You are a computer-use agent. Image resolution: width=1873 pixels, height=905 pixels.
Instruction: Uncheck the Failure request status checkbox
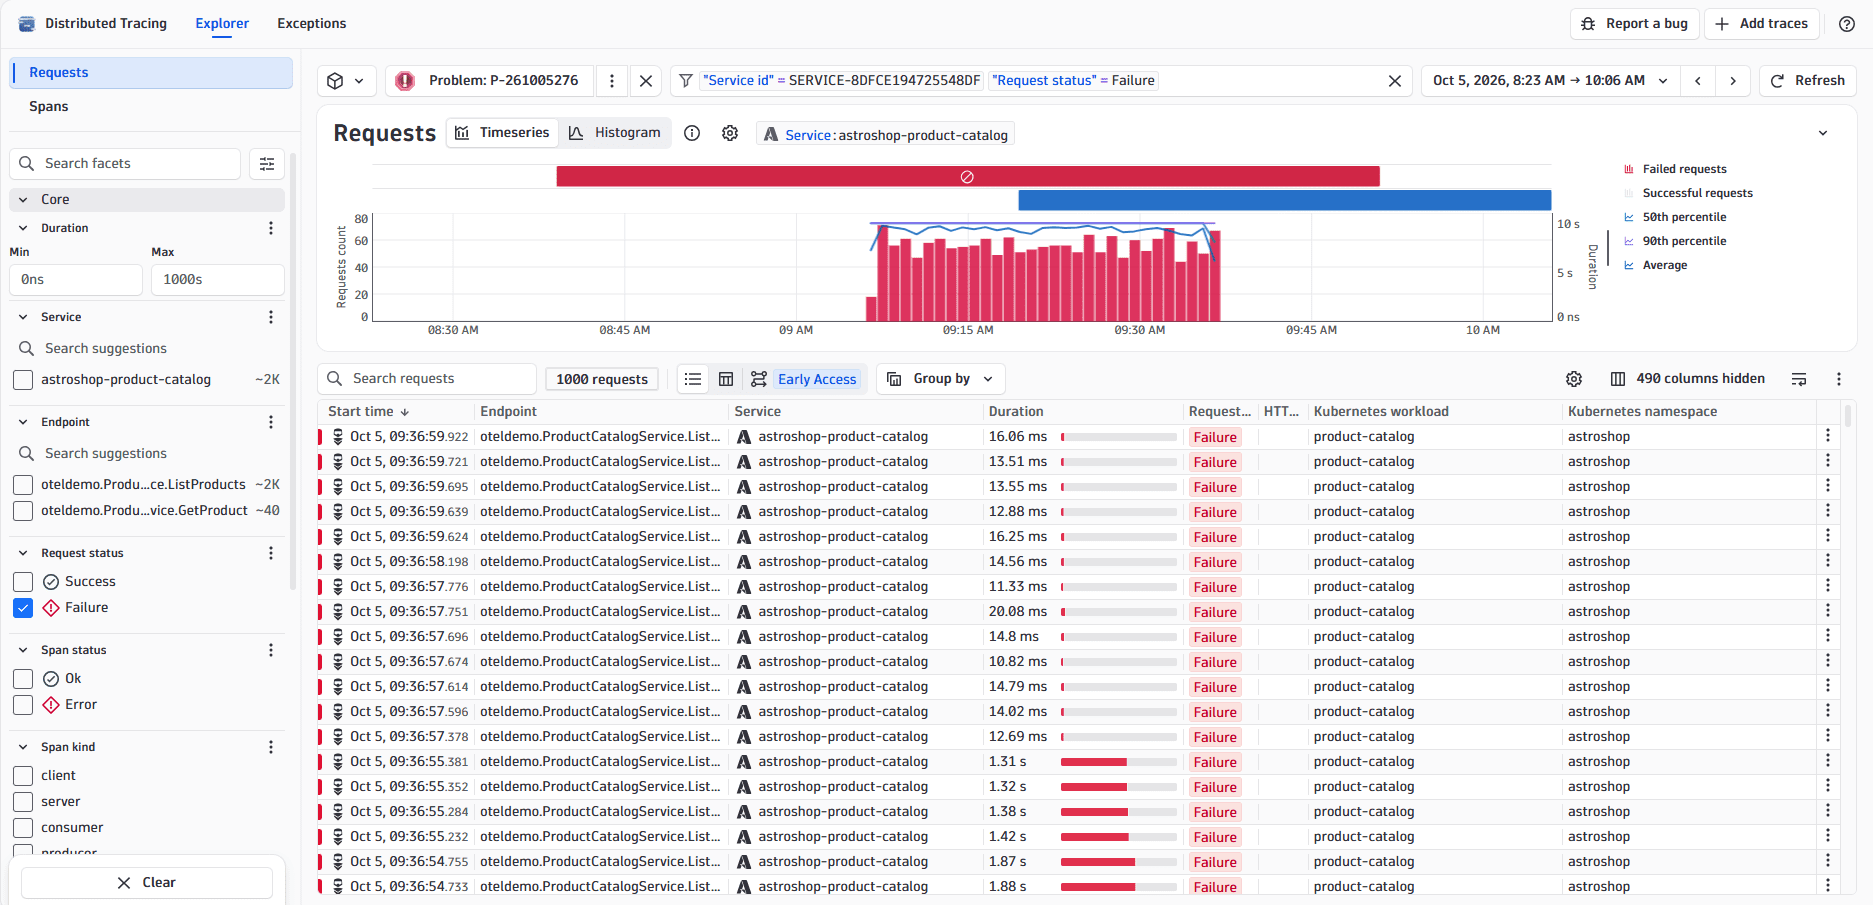(23, 608)
